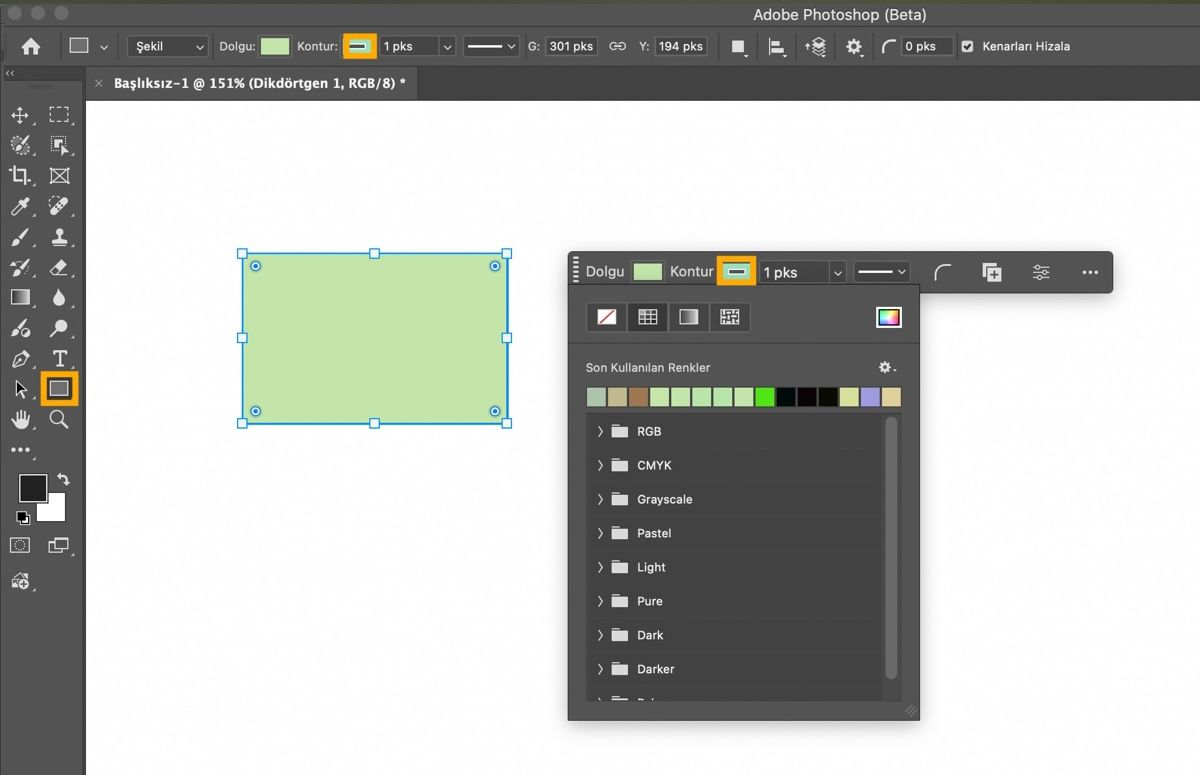Select the Eyedropper tool
Viewport: 1200px width, 775px height.
point(20,207)
